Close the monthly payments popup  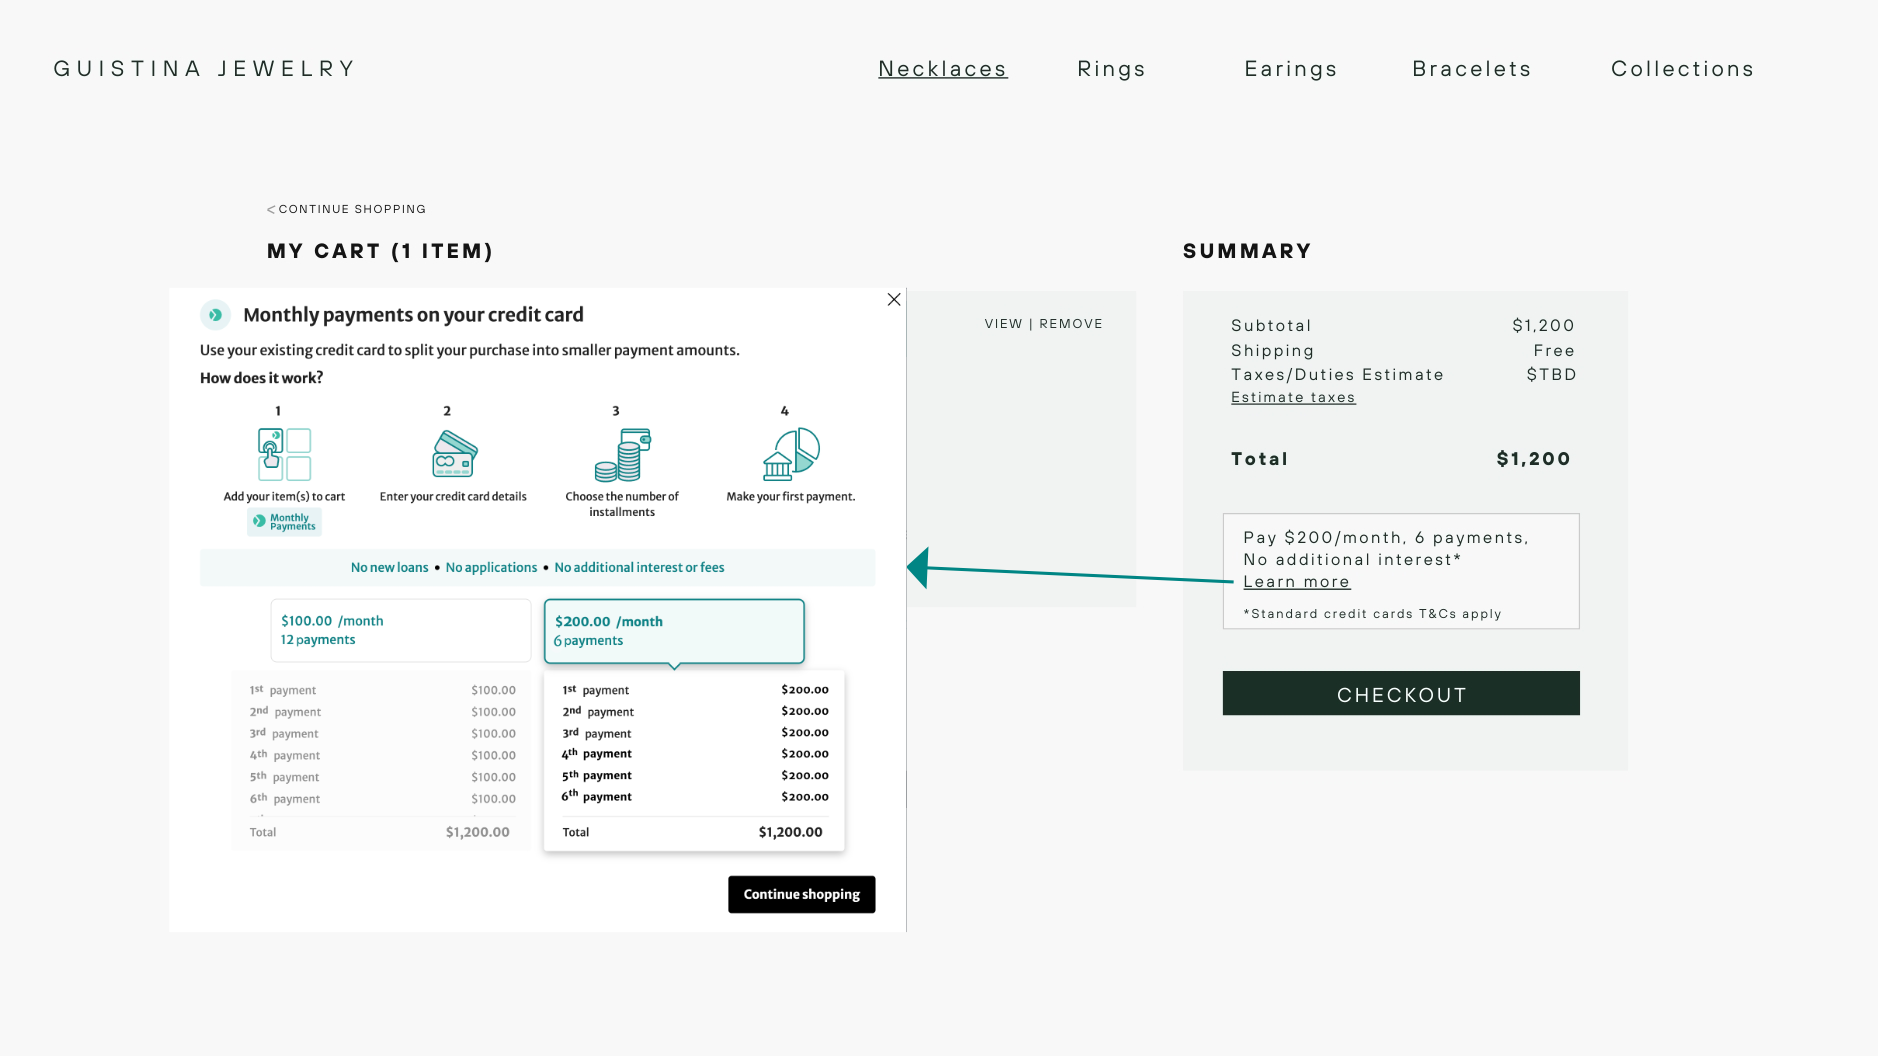click(x=894, y=300)
